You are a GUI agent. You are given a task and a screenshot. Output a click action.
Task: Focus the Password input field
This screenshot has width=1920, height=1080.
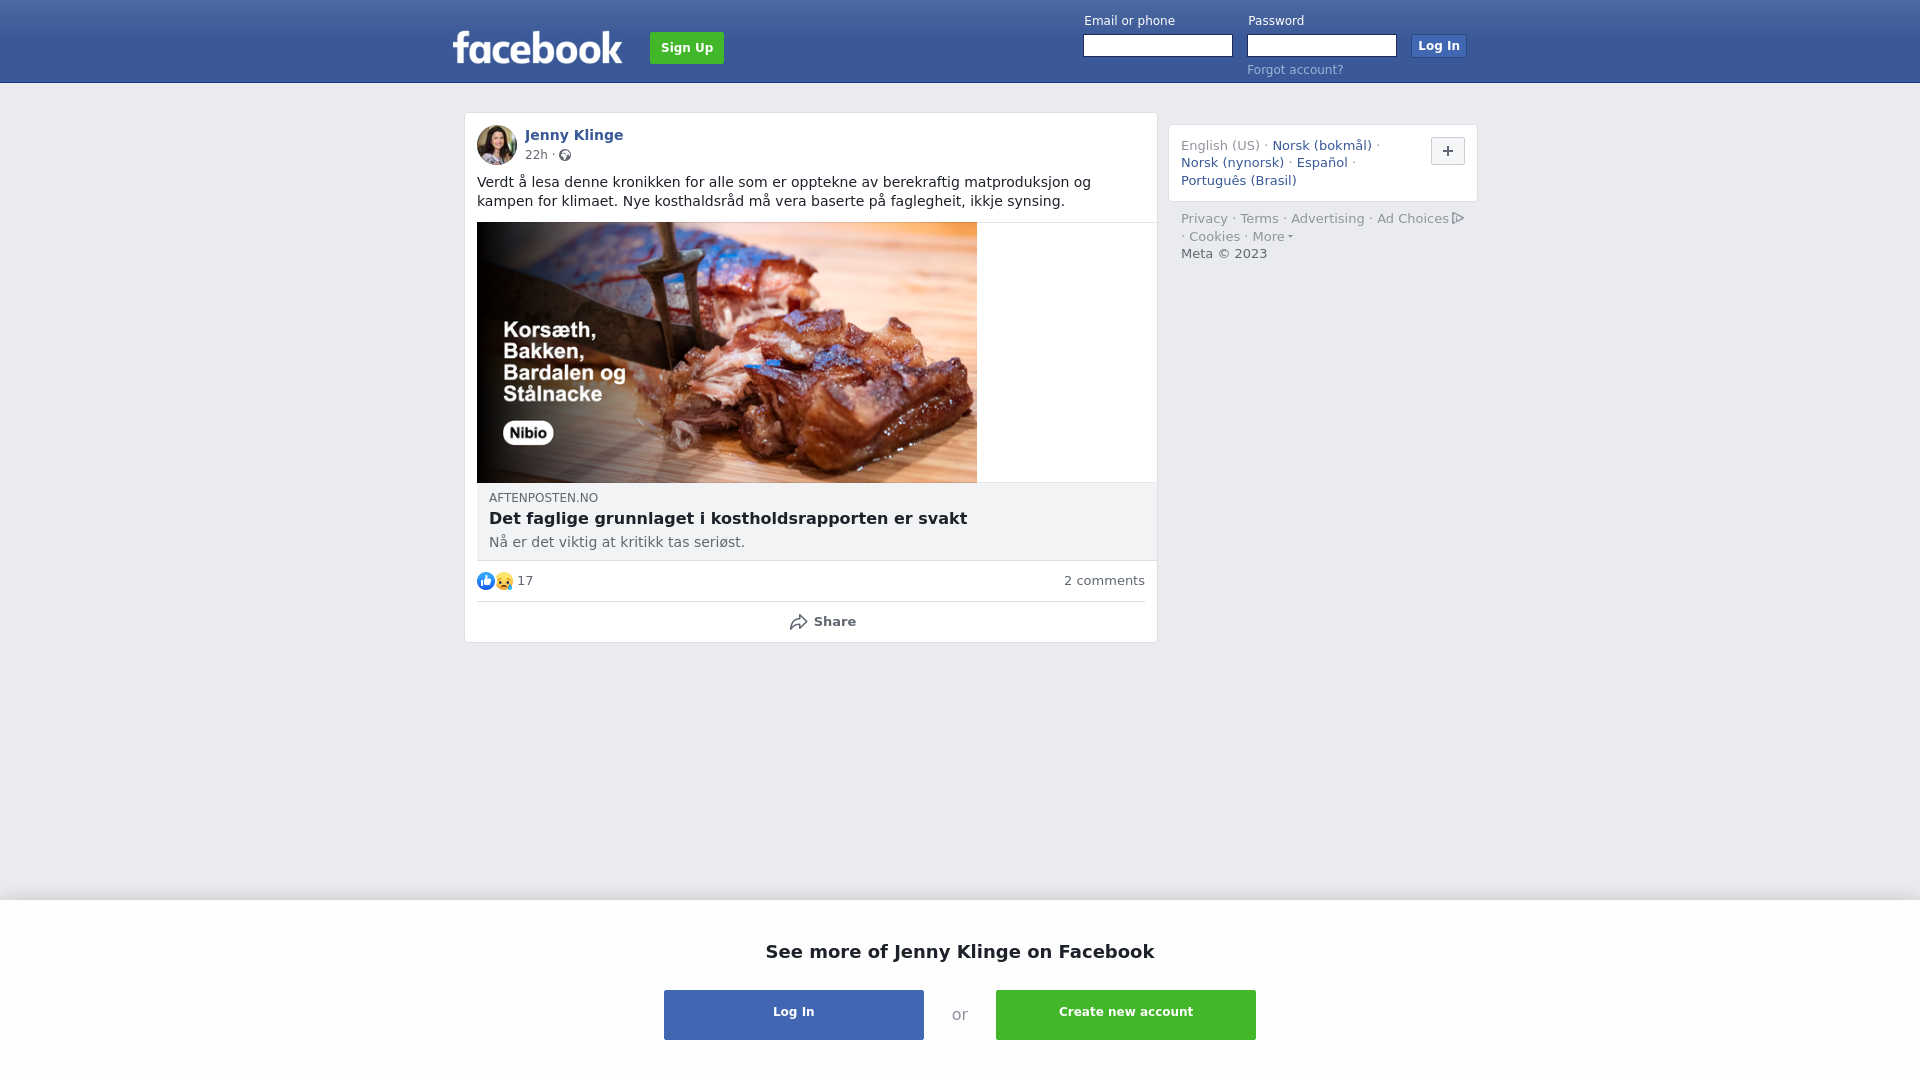pos(1322,46)
